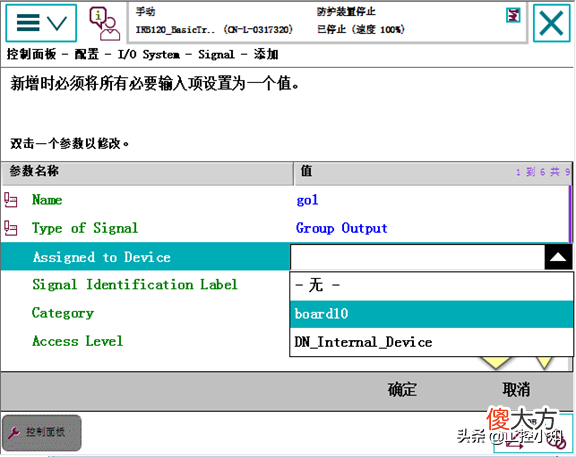The height and width of the screenshot is (457, 576).
Task: Choose board10 from the device list
Action: click(x=432, y=314)
